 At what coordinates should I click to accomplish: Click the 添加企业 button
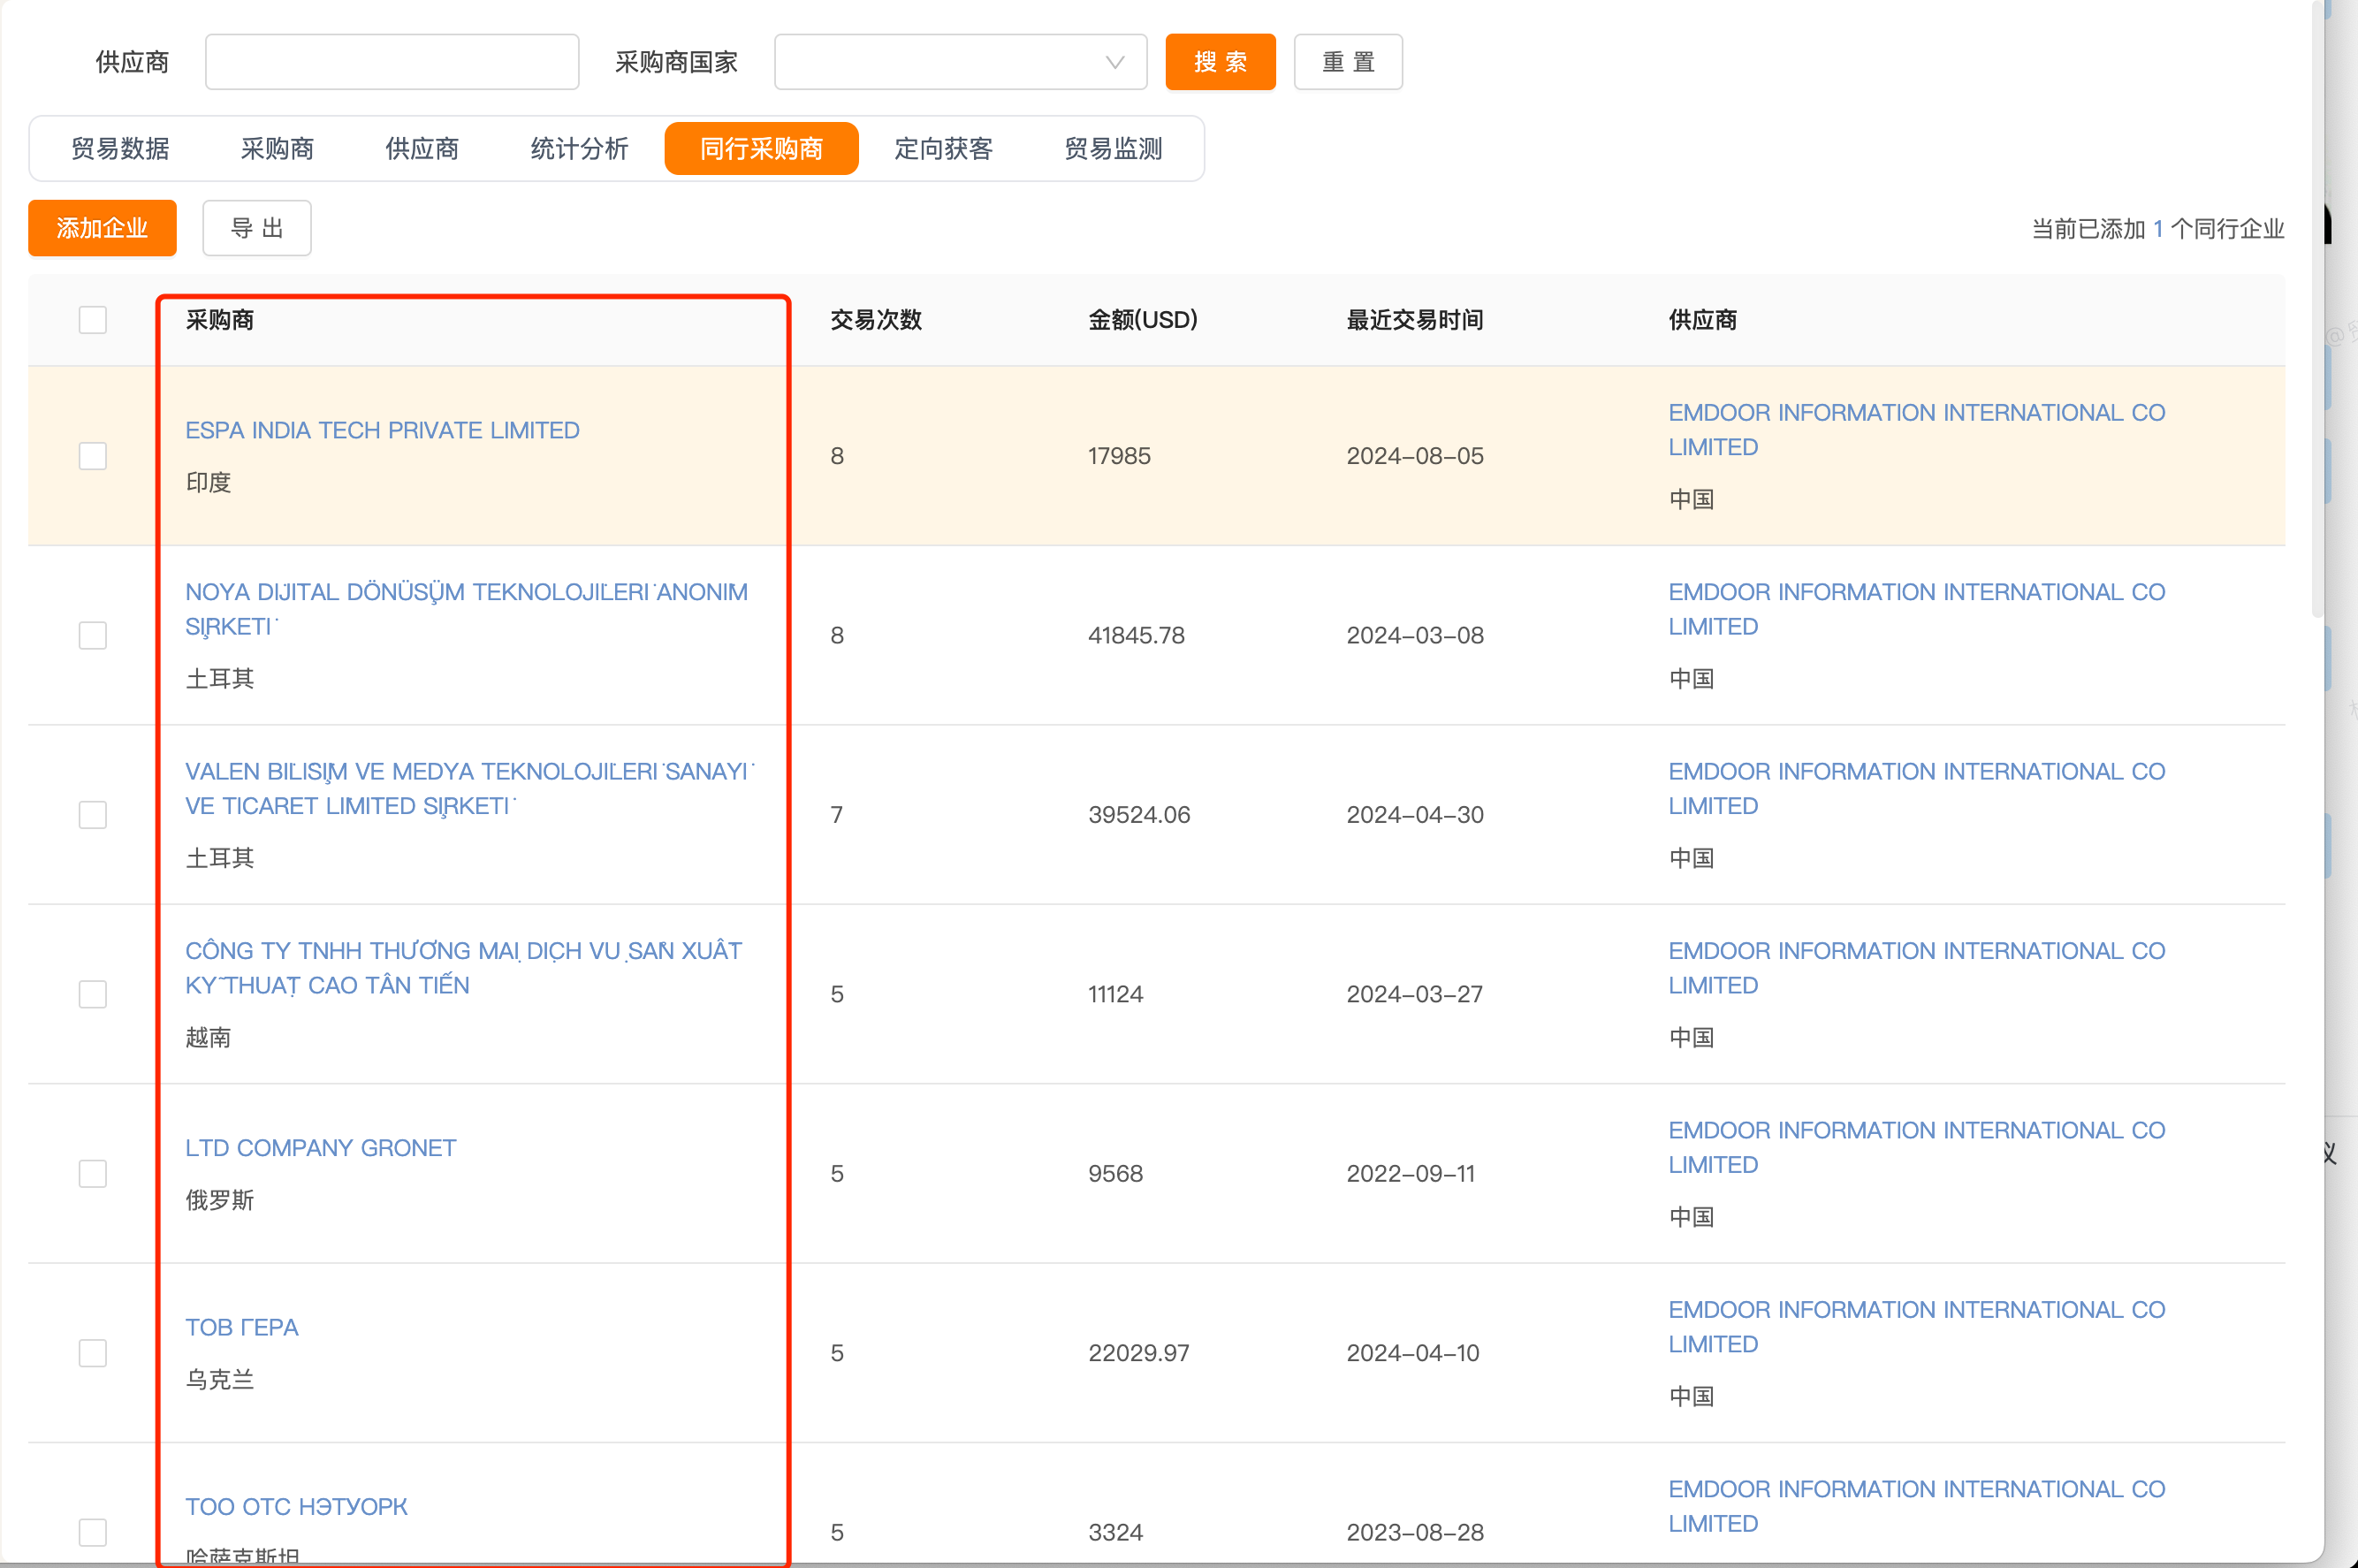[x=102, y=228]
